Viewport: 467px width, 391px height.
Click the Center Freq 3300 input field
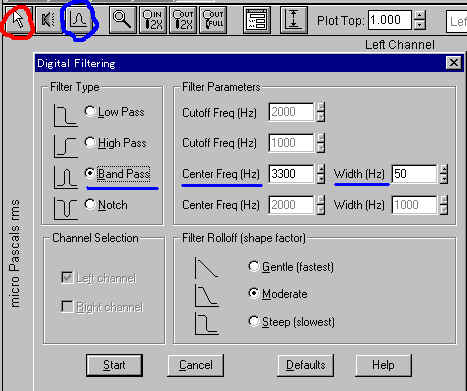[x=291, y=174]
